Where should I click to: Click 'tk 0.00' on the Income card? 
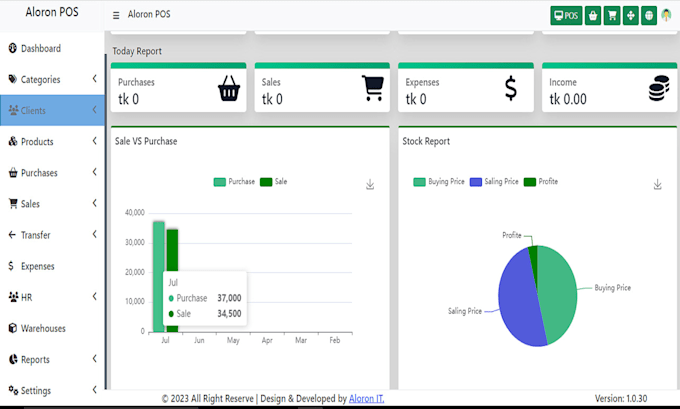click(568, 99)
